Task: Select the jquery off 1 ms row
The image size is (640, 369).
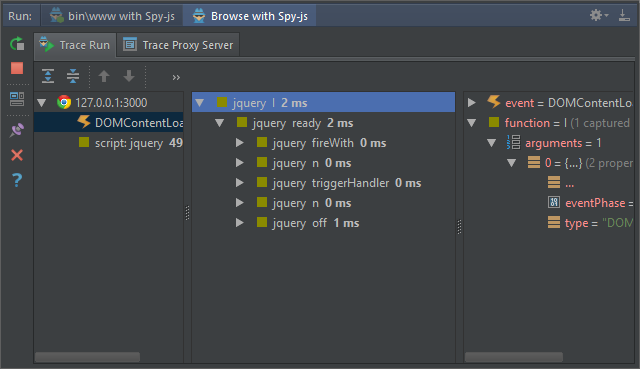Action: [323, 222]
